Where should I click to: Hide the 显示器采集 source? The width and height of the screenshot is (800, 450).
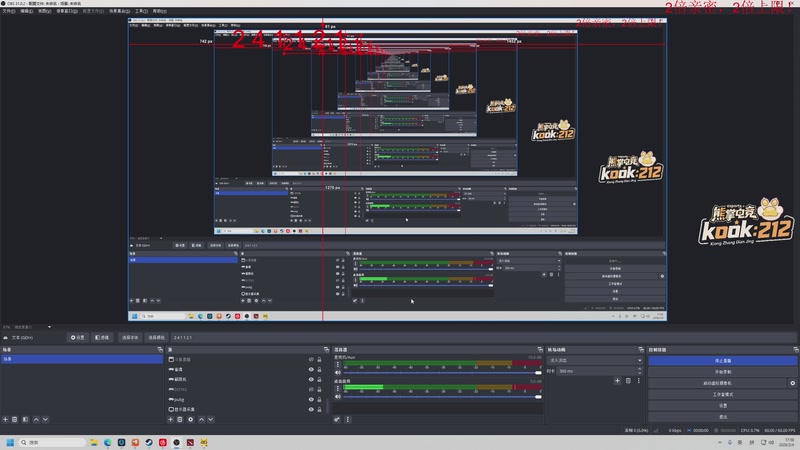[x=311, y=409]
